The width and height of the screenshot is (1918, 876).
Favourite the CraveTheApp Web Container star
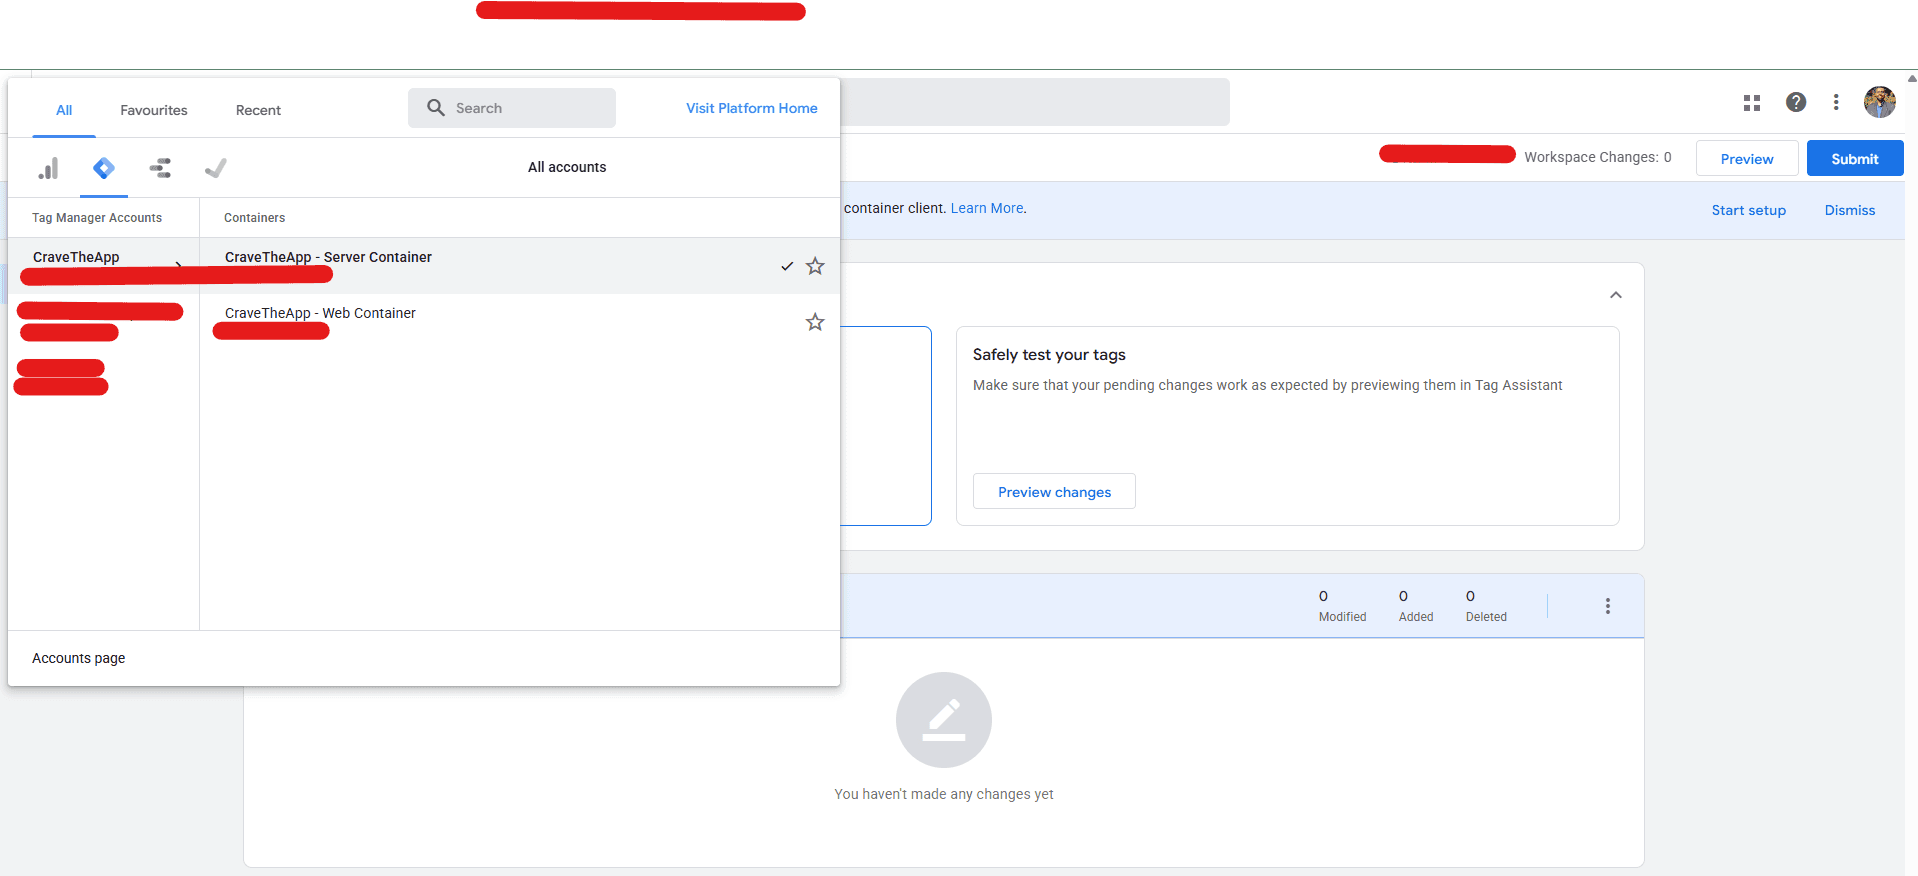click(815, 322)
